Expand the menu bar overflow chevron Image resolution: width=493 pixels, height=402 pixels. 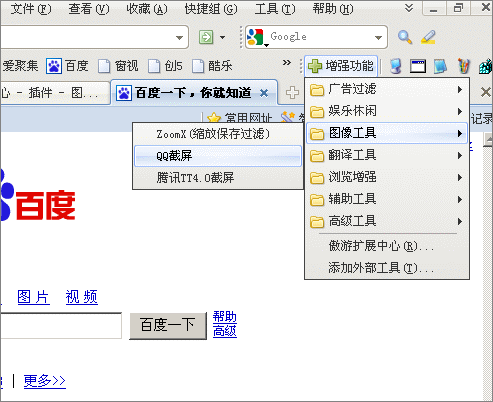click(409, 8)
